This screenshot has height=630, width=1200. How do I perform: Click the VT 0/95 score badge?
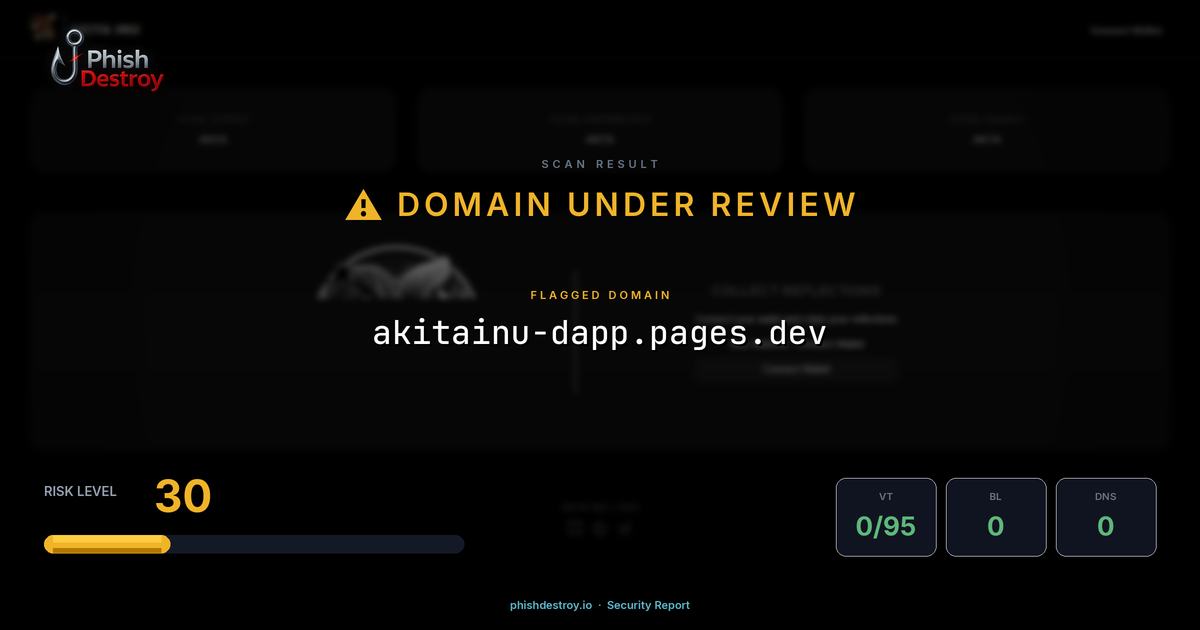click(x=886, y=517)
